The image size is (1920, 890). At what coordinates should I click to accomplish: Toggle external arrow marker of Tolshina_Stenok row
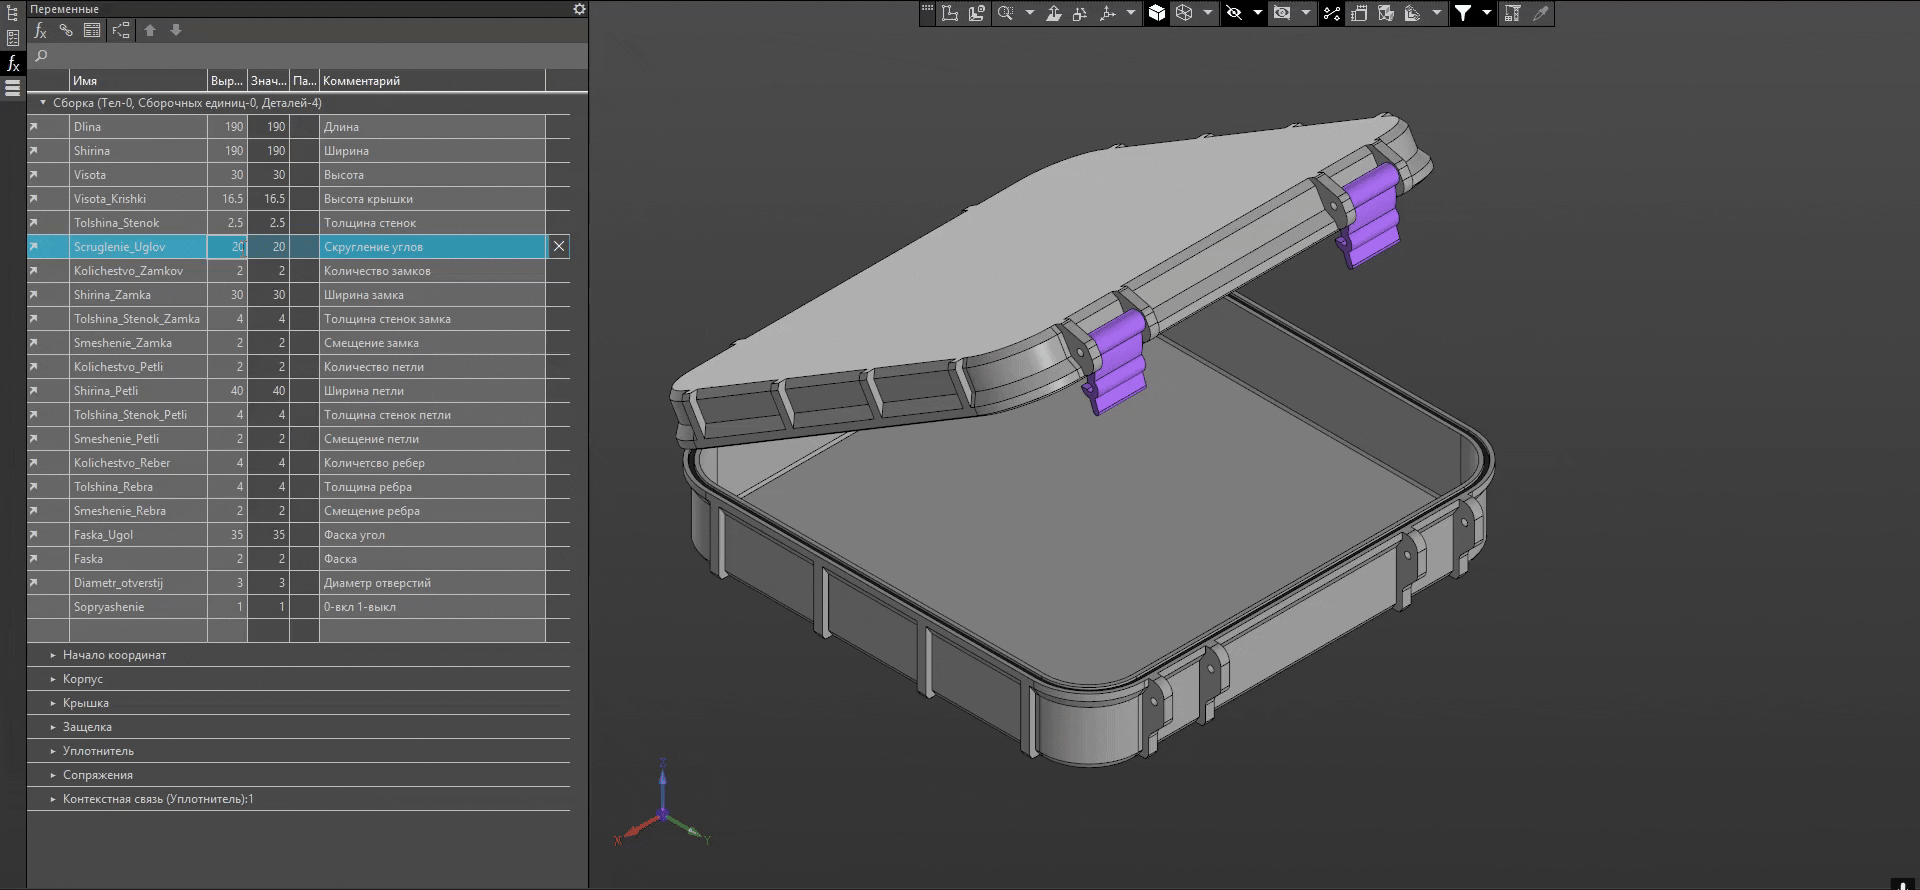point(33,223)
